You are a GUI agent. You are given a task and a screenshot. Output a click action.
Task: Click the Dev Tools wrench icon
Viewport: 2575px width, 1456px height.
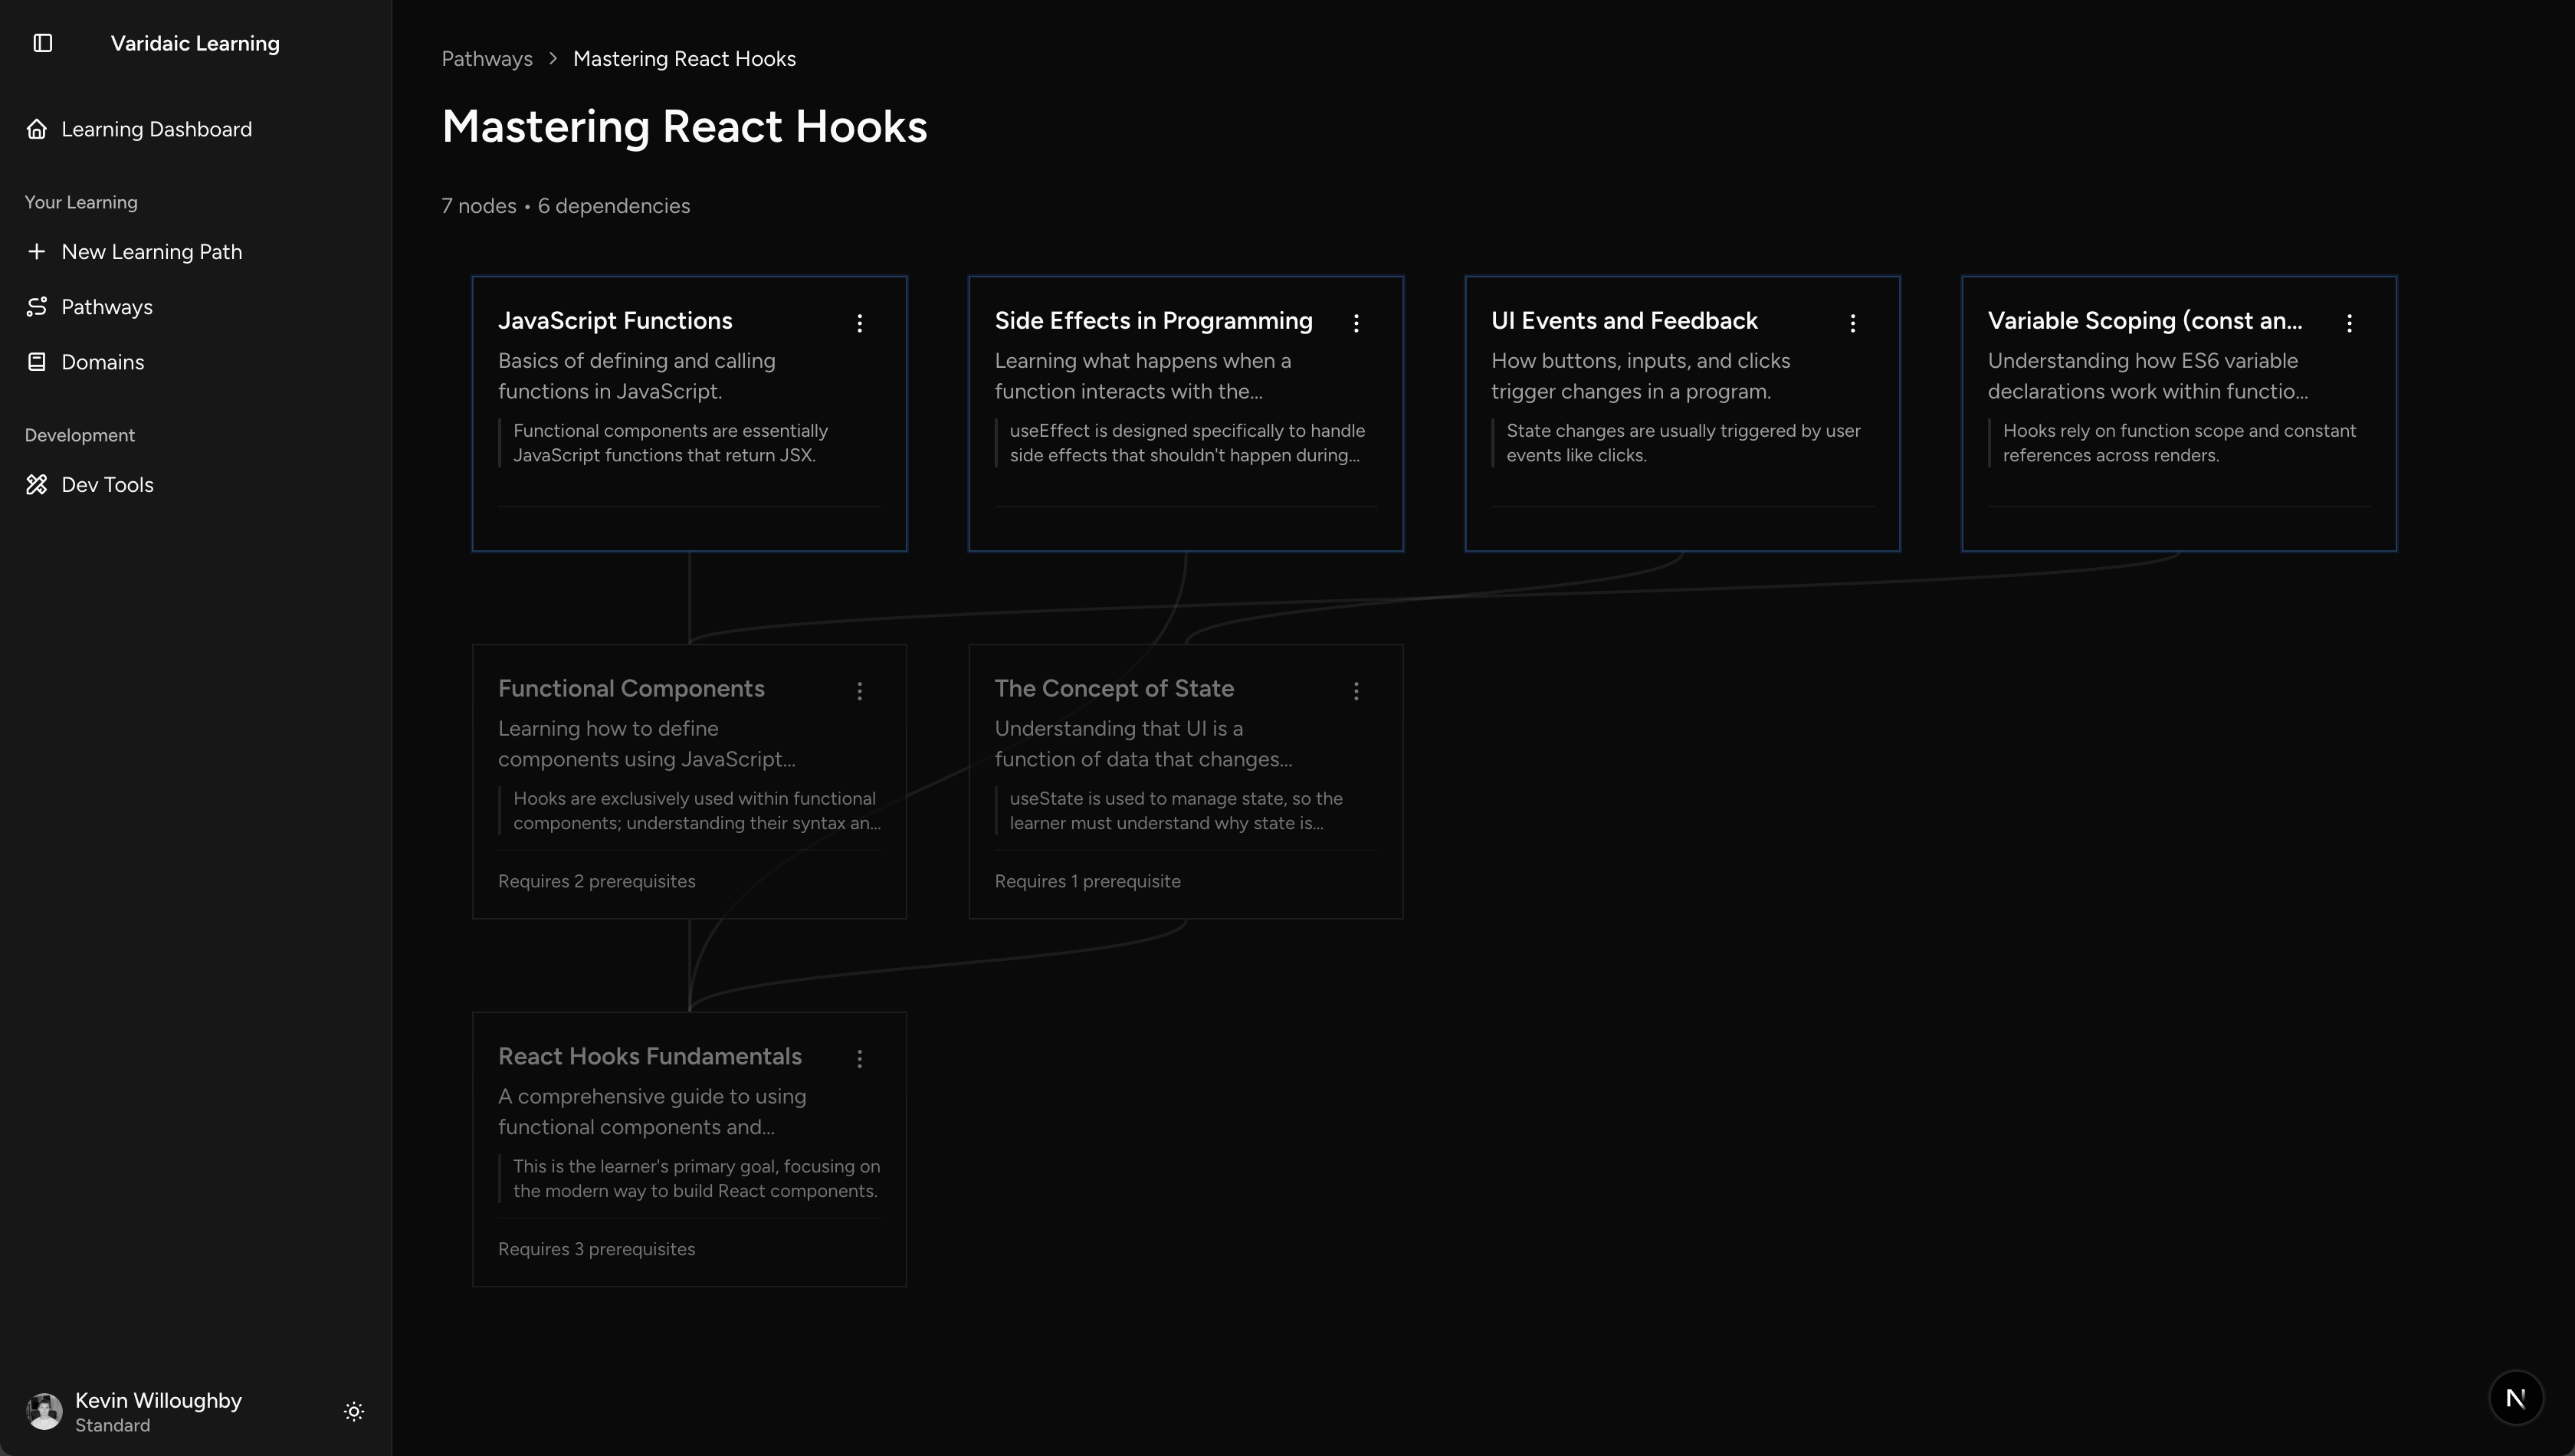(37, 485)
